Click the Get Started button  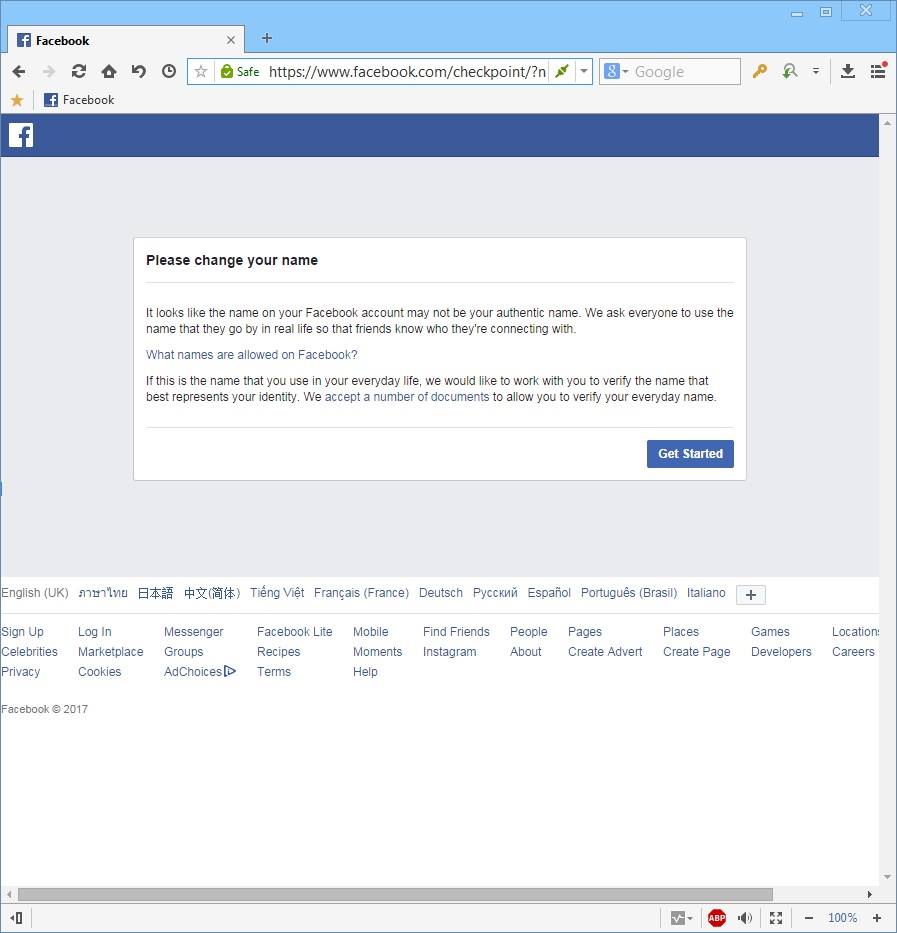click(690, 454)
